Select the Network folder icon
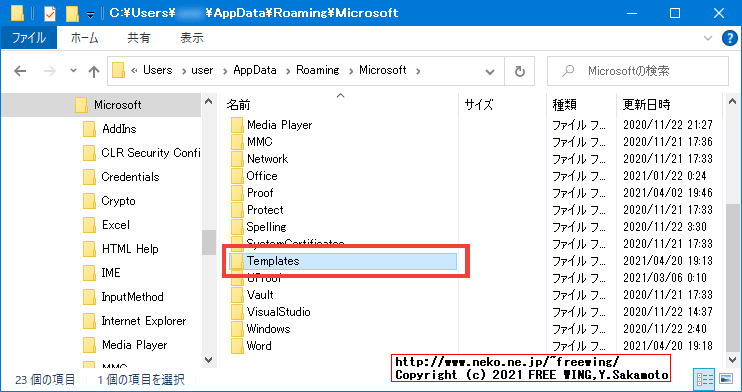 (237, 159)
